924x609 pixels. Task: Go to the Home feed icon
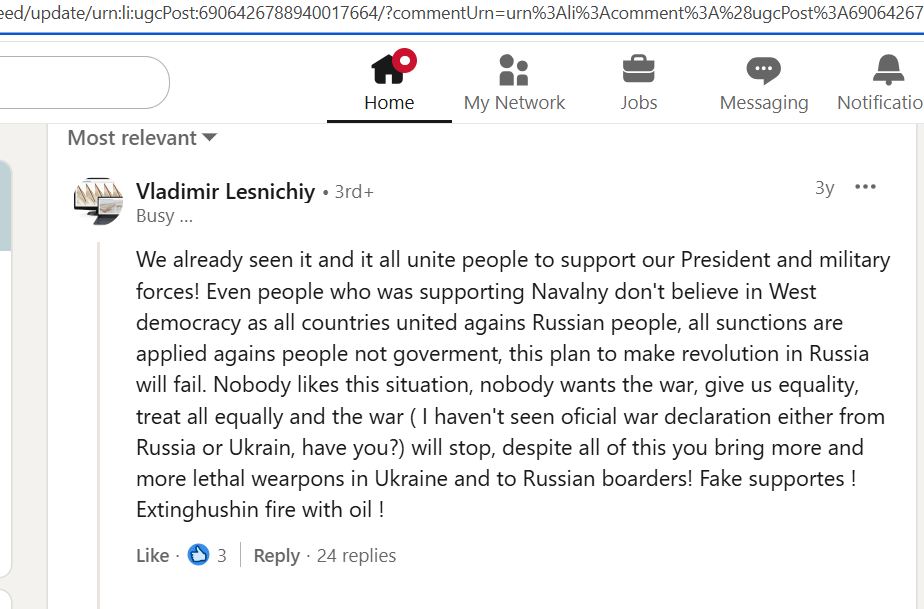389,70
